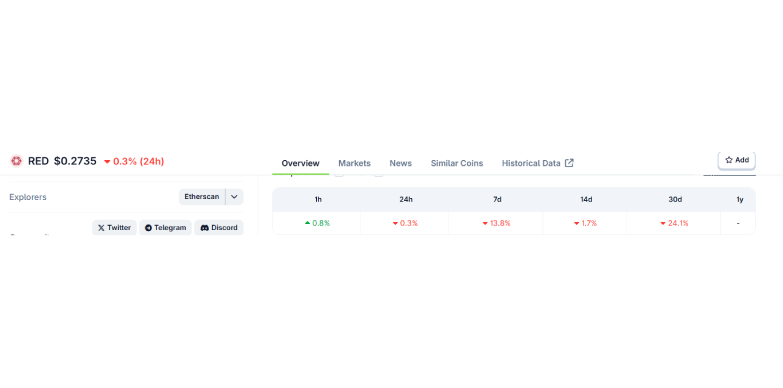
Task: Open the Twitter community link
Action: coord(114,228)
